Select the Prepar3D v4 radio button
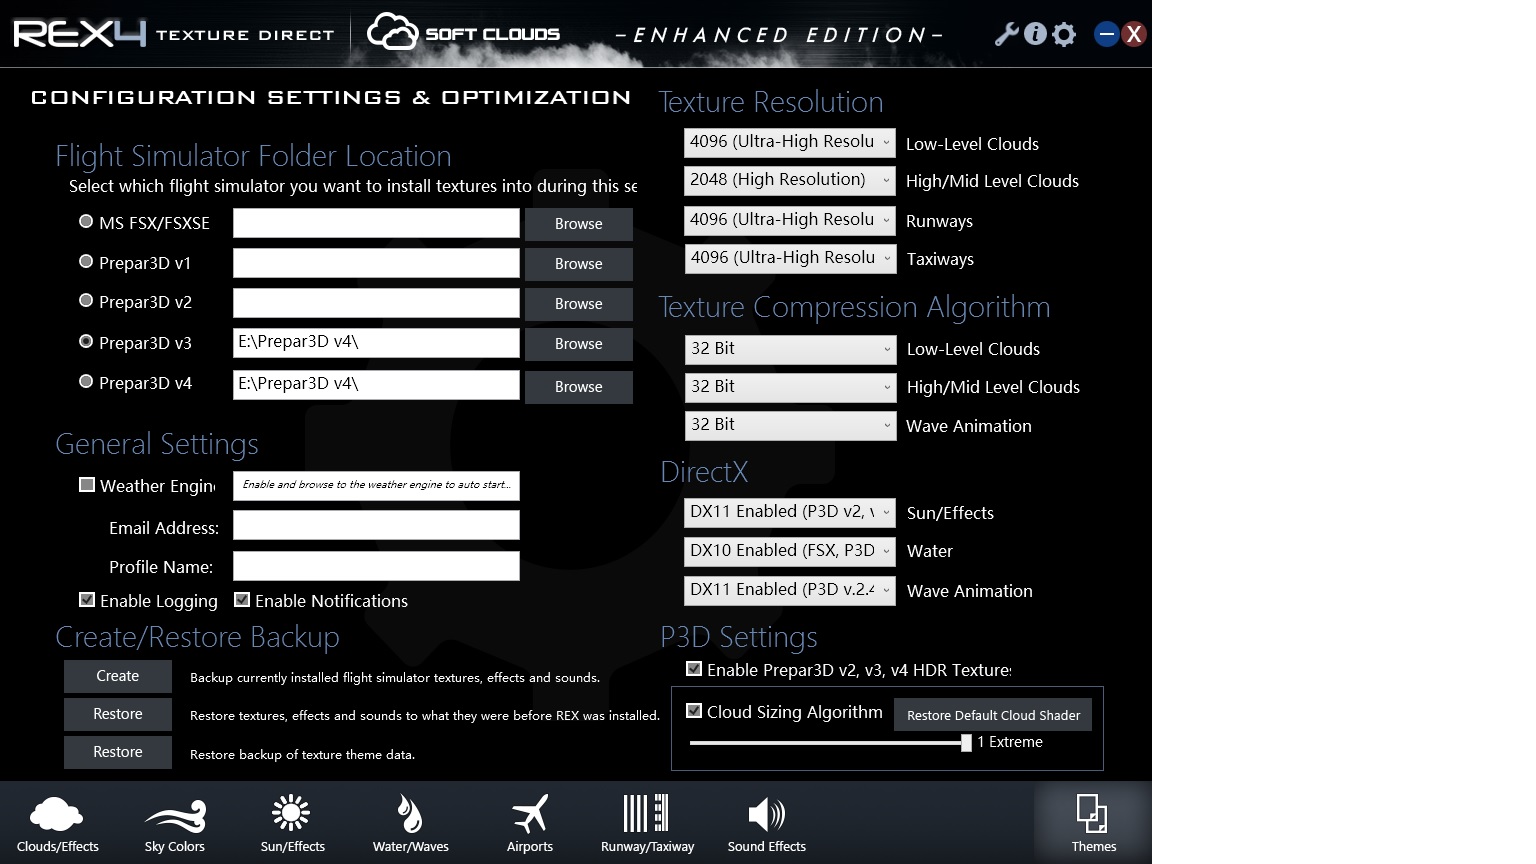 click(86, 382)
